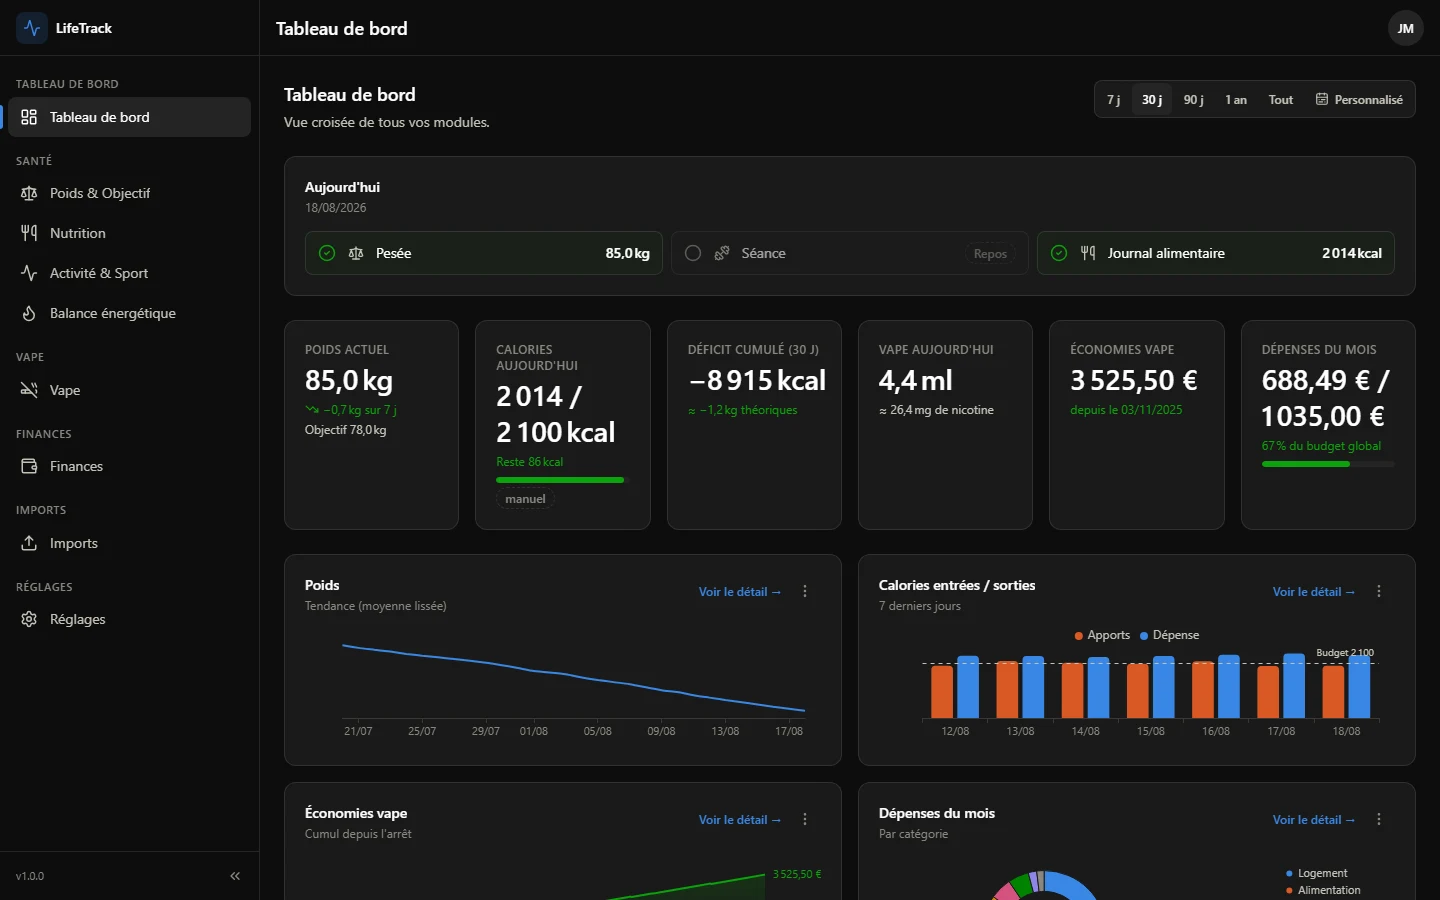
Task: Select the 30 j period tab
Action: coord(1152,99)
